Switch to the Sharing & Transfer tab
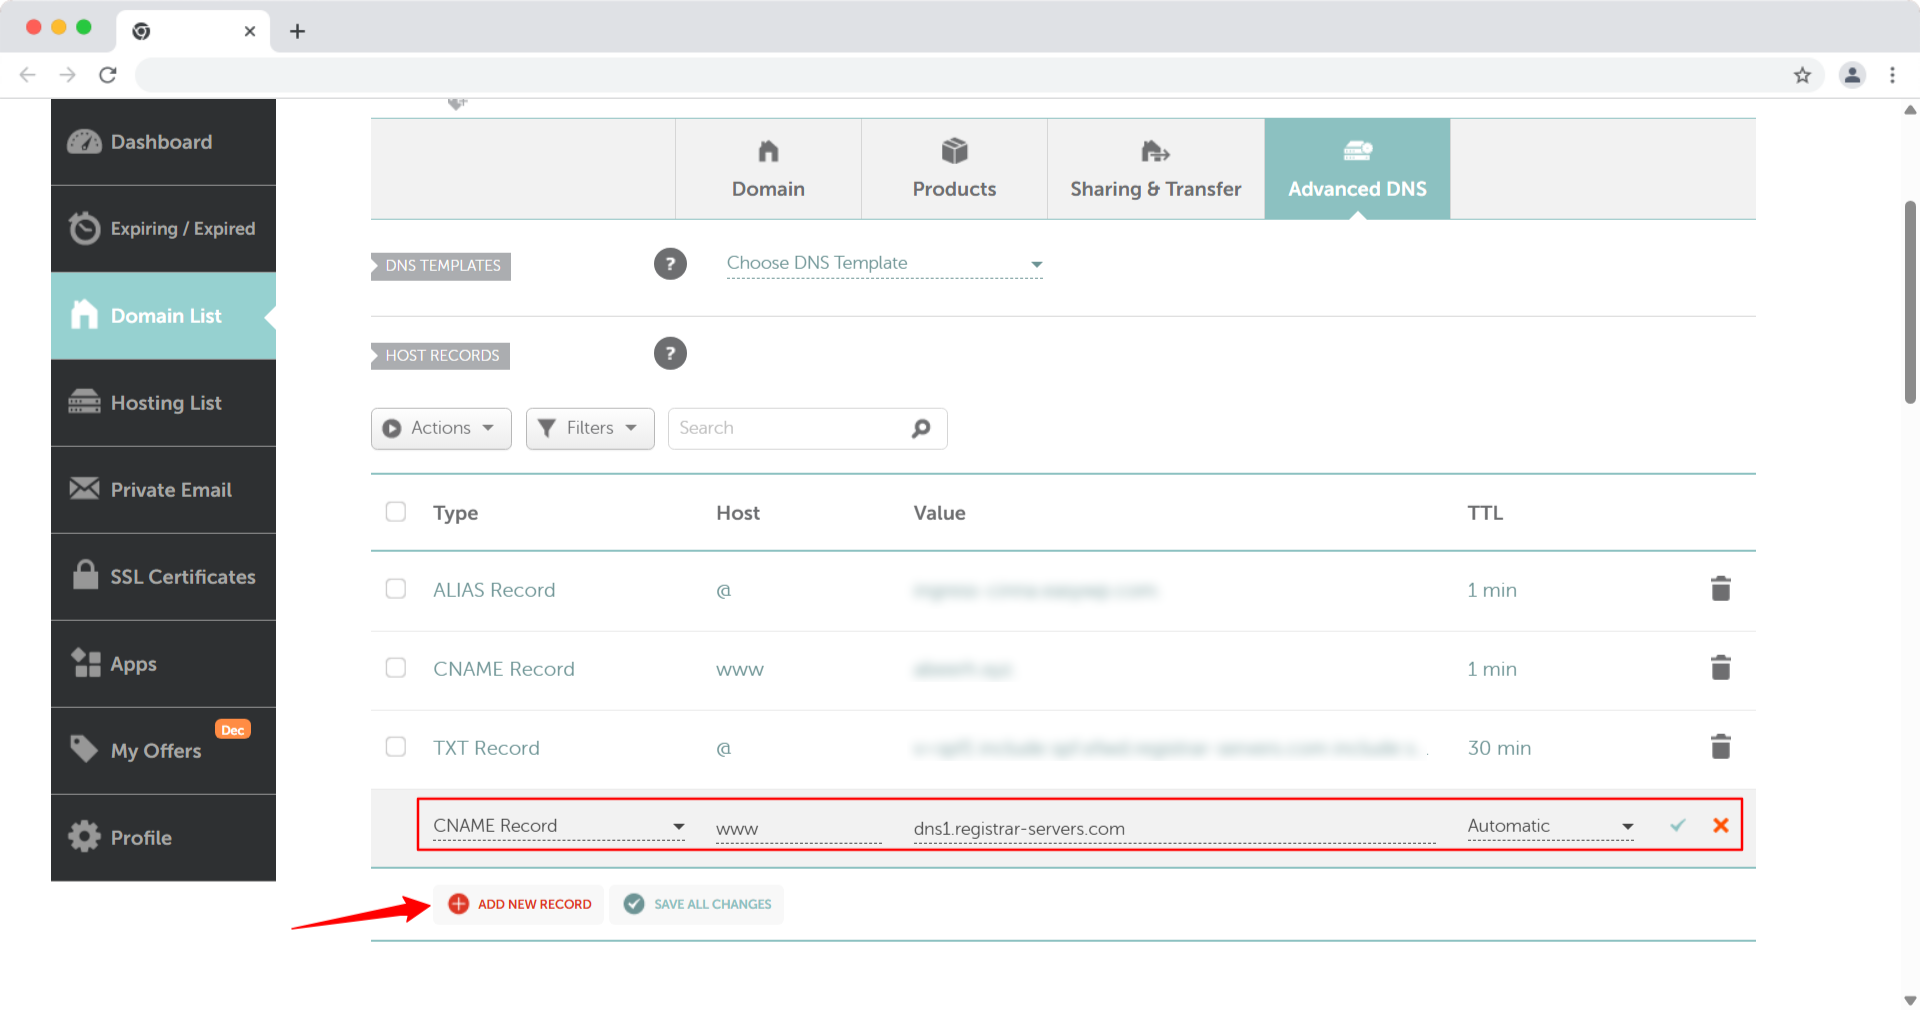The image size is (1920, 1010). (x=1155, y=169)
